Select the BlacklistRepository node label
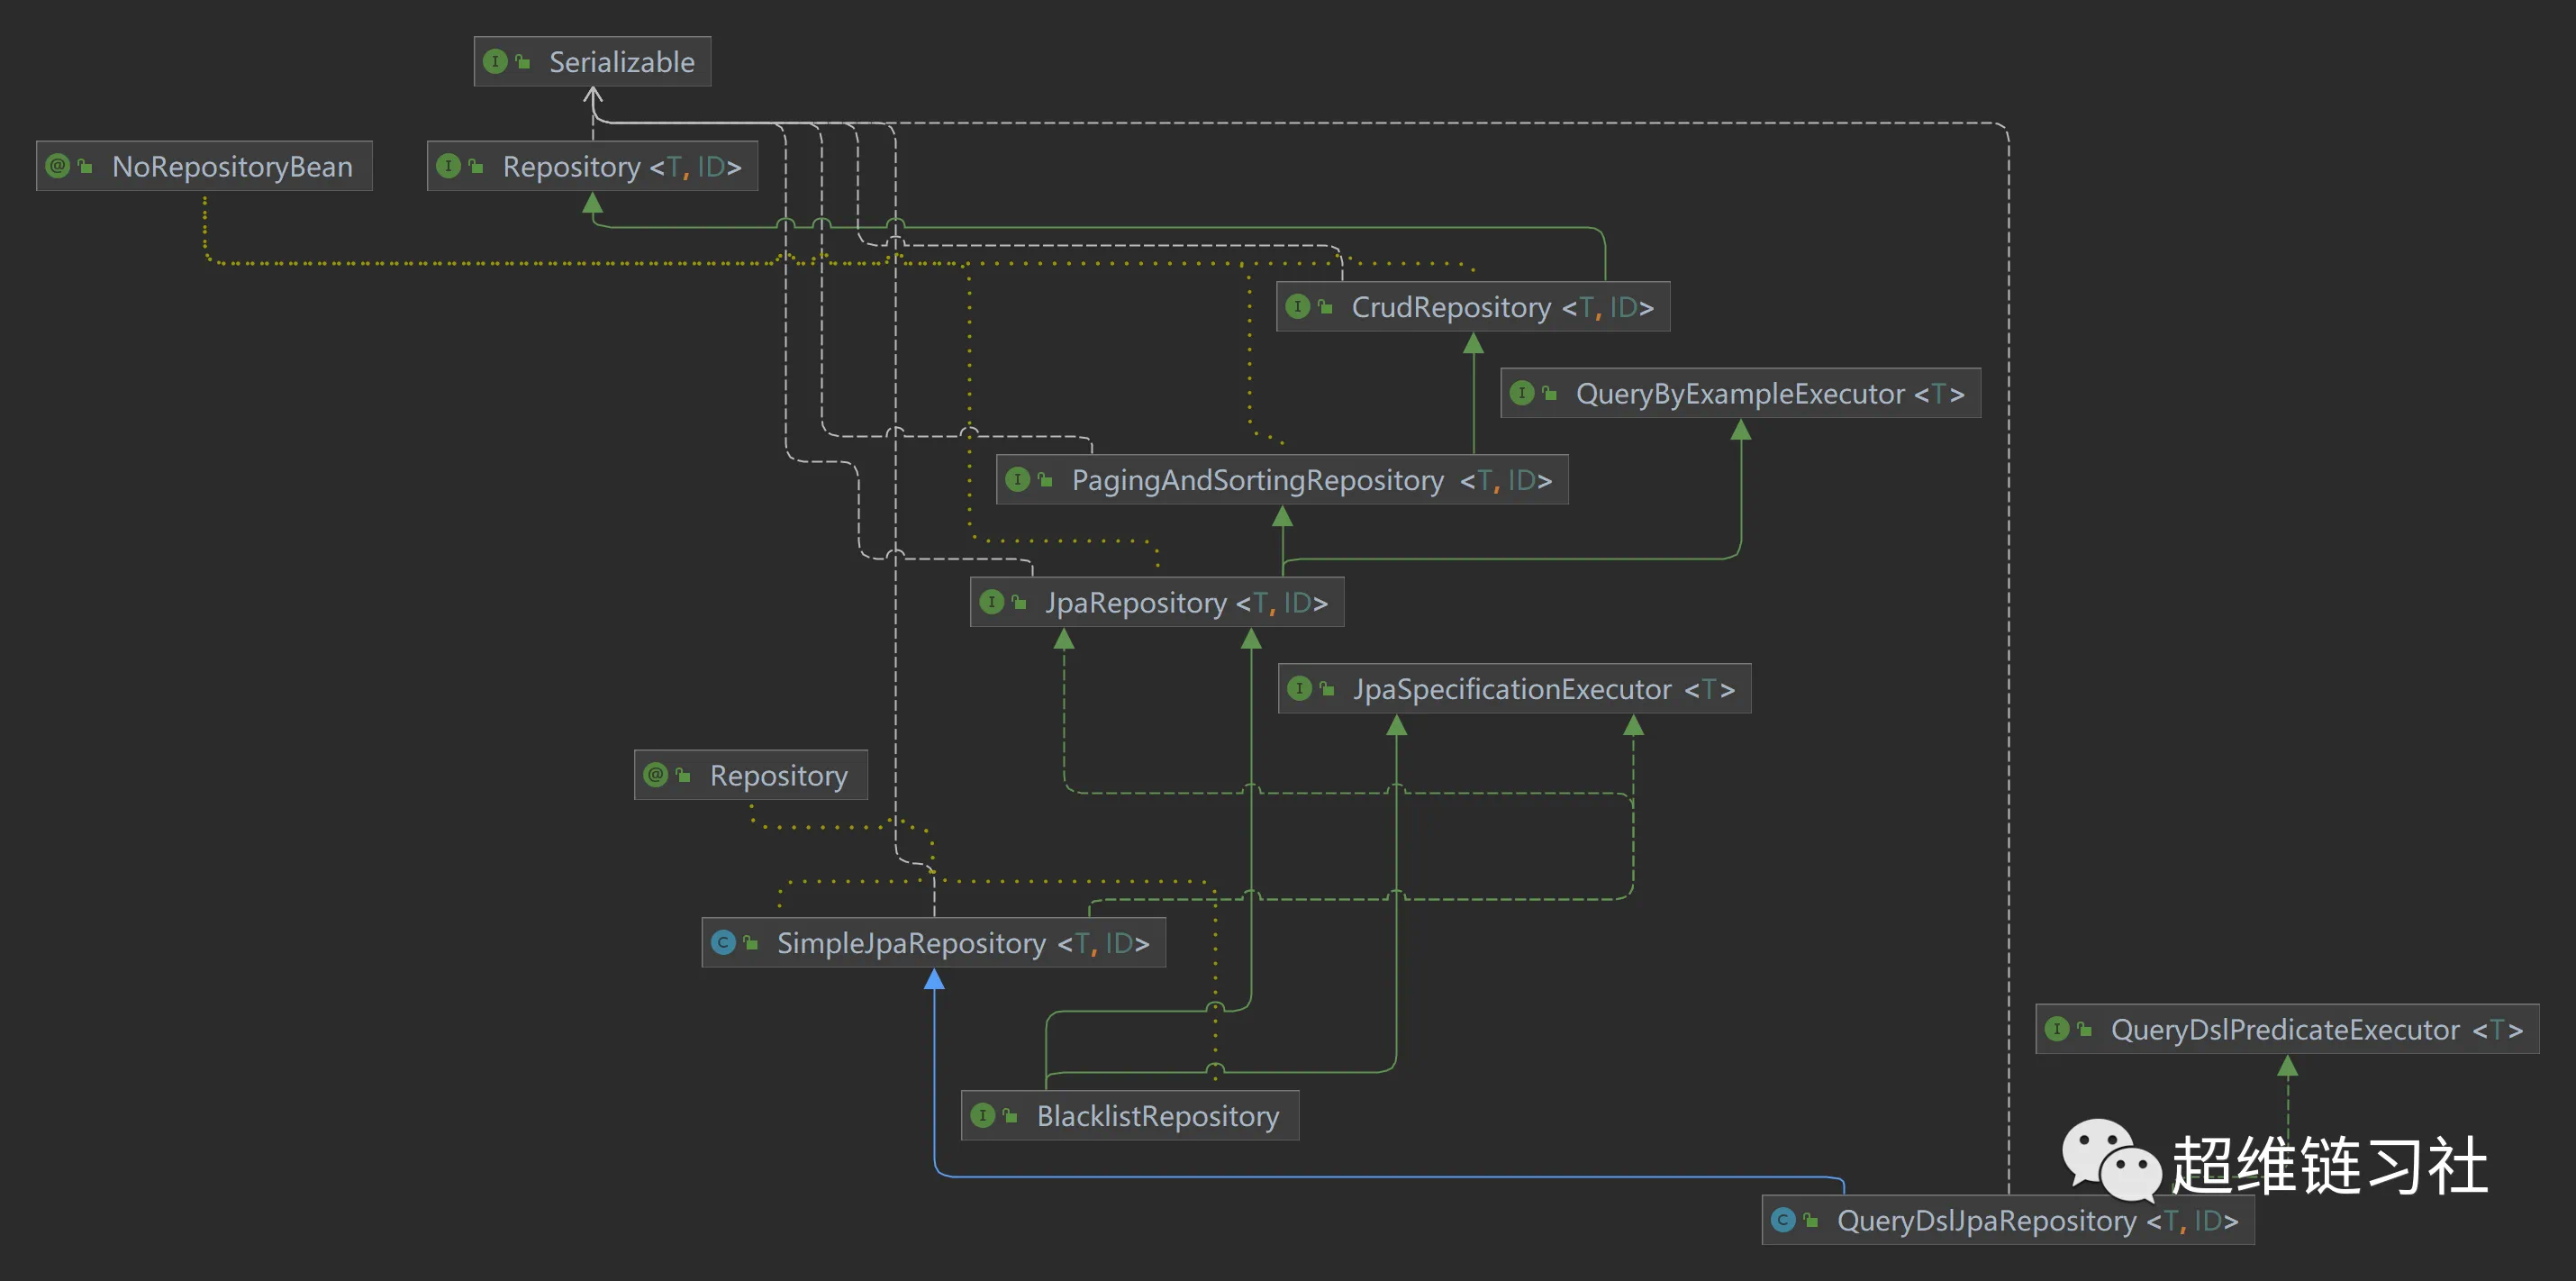Screen dimensions: 2576x1281 [x=1157, y=1115]
